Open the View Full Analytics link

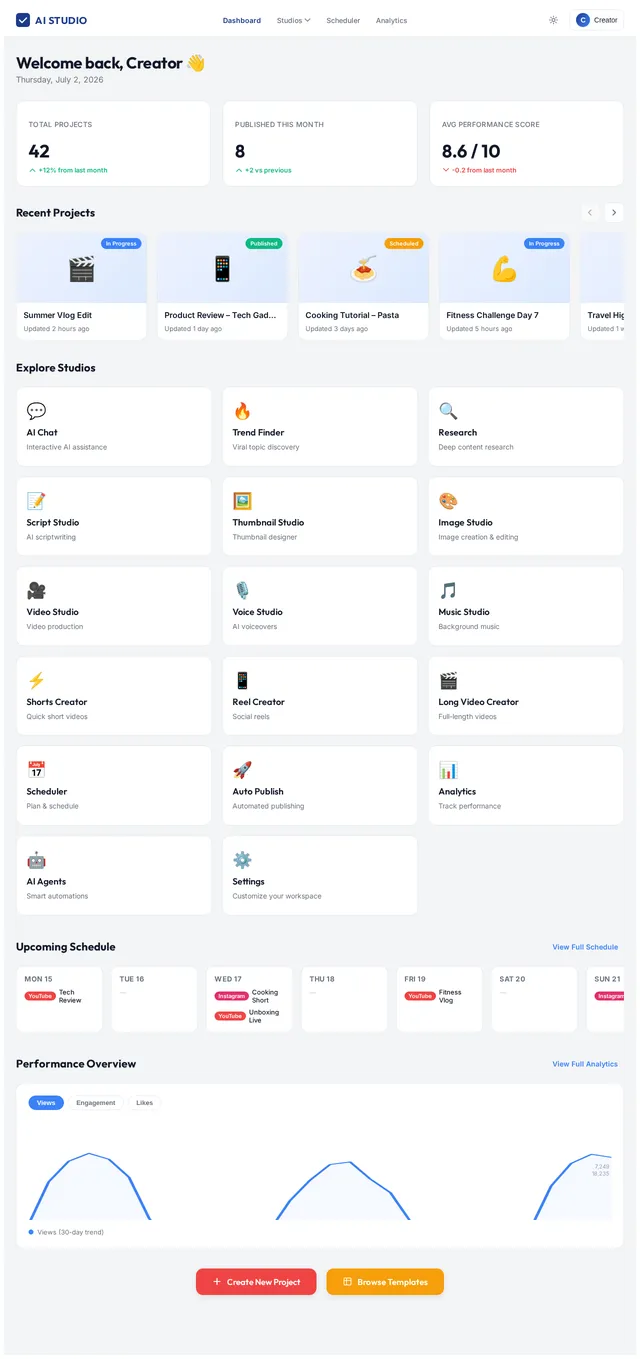coord(585,1064)
